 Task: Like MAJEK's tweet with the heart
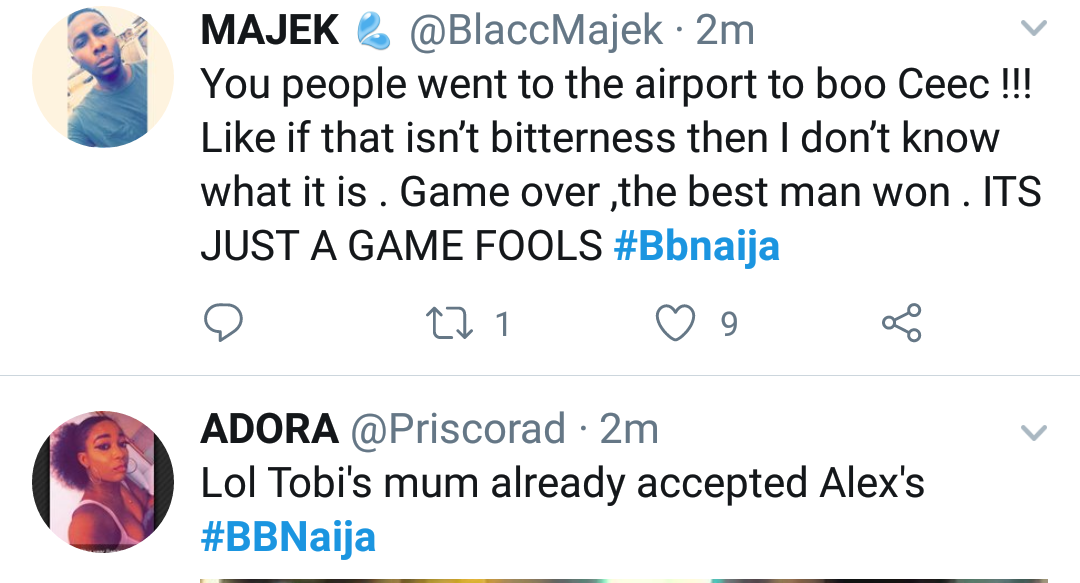675,323
